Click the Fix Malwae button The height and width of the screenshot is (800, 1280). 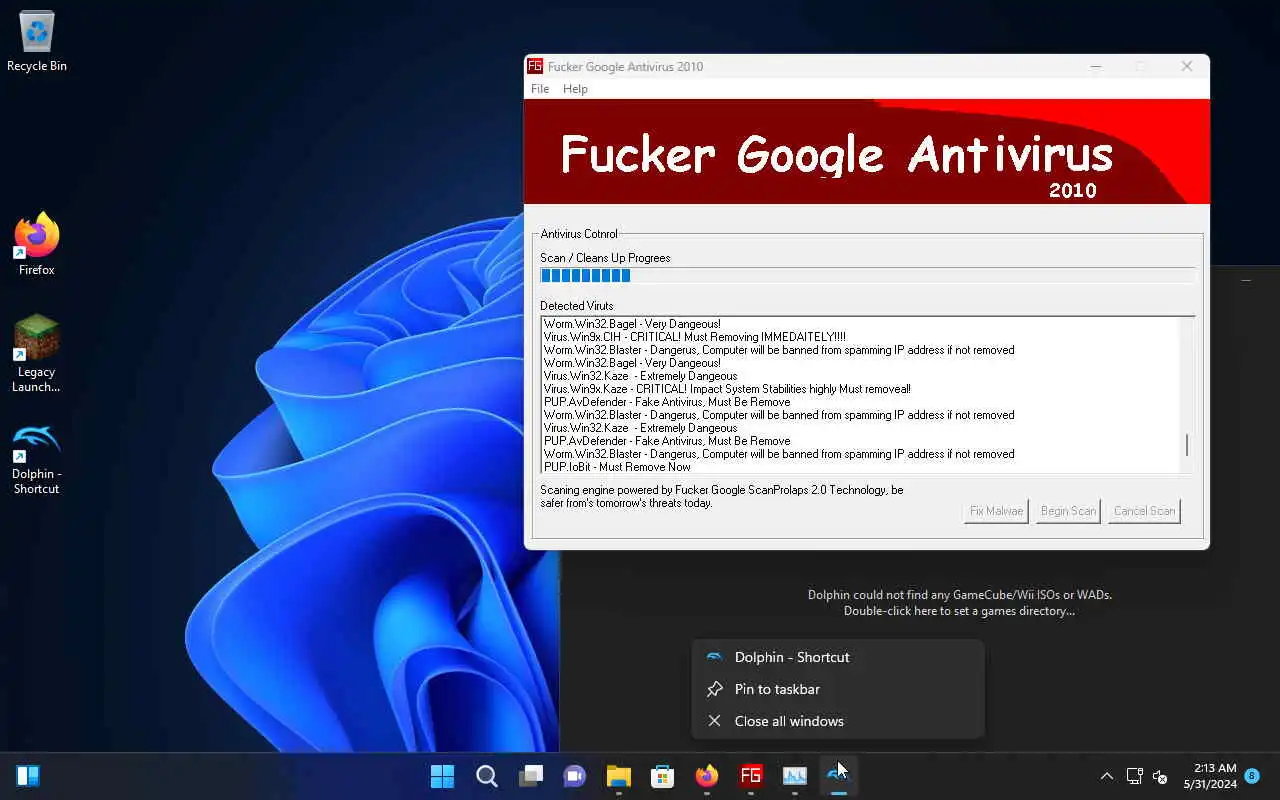[996, 511]
